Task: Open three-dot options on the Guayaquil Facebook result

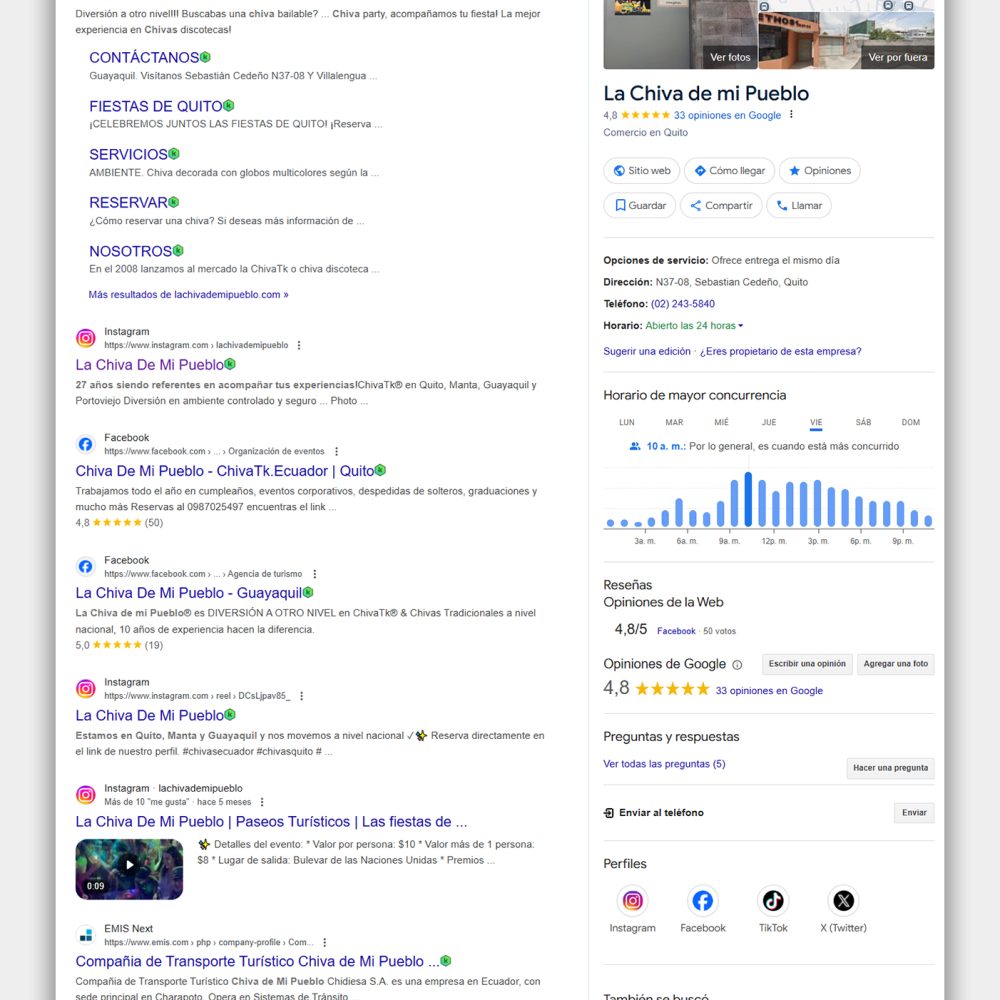Action: tap(313, 574)
